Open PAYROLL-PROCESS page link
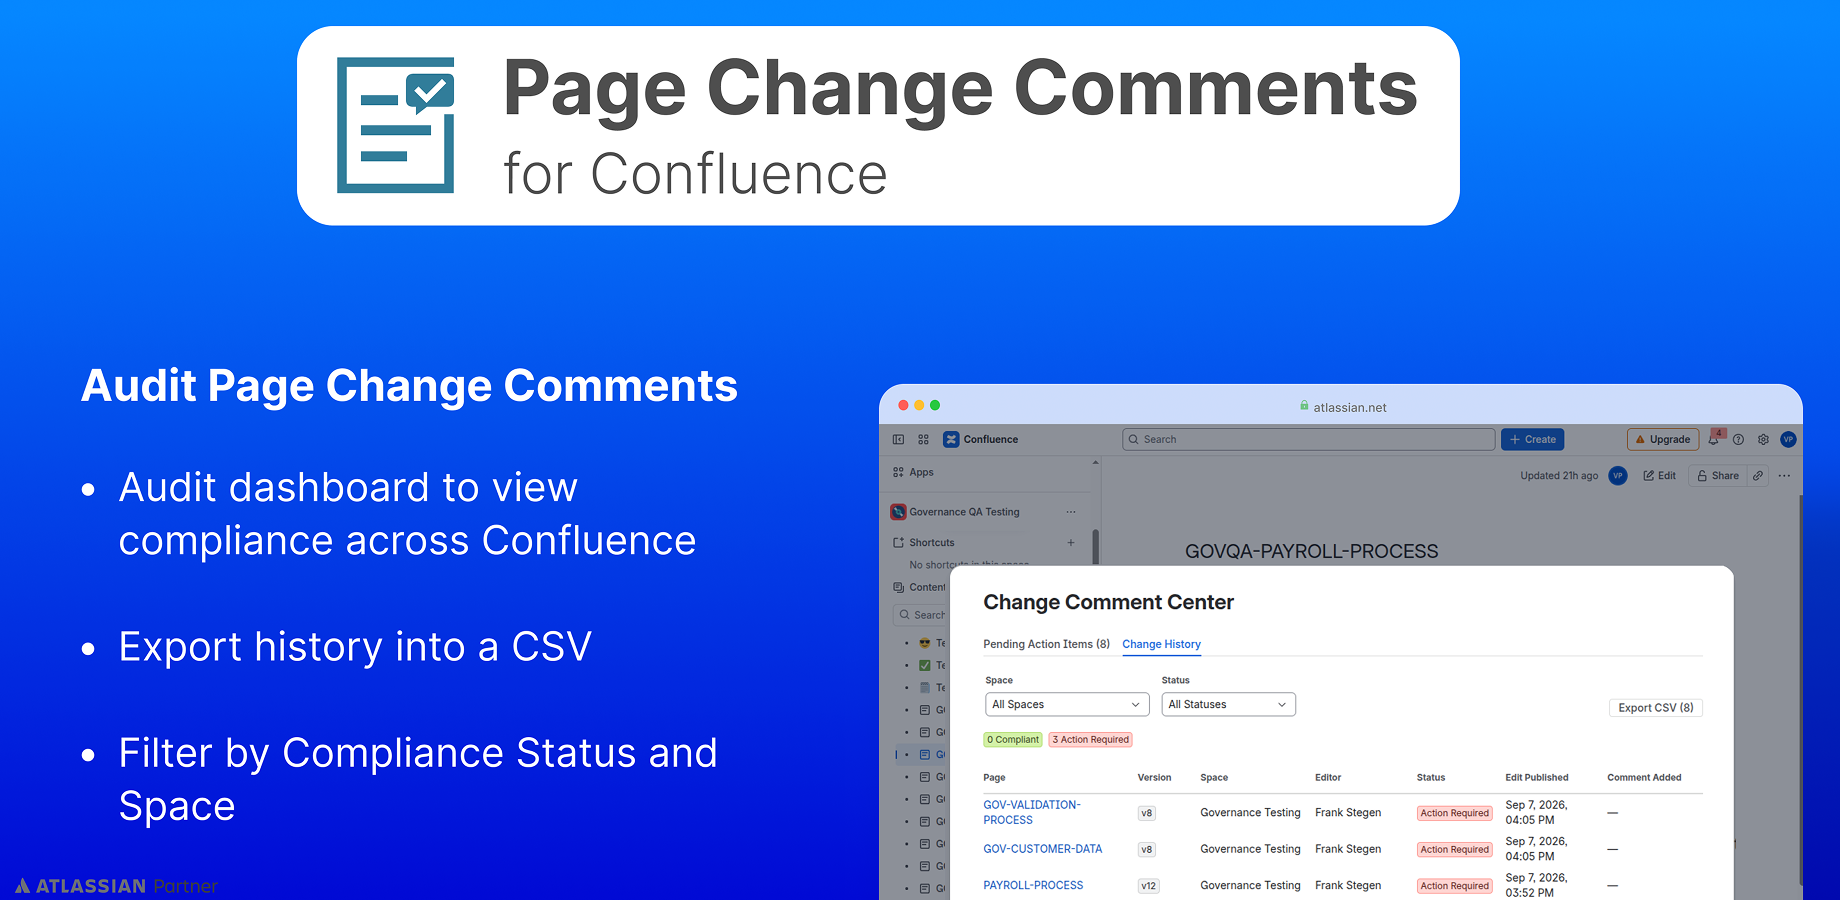The height and width of the screenshot is (900, 1840). coord(1033,885)
